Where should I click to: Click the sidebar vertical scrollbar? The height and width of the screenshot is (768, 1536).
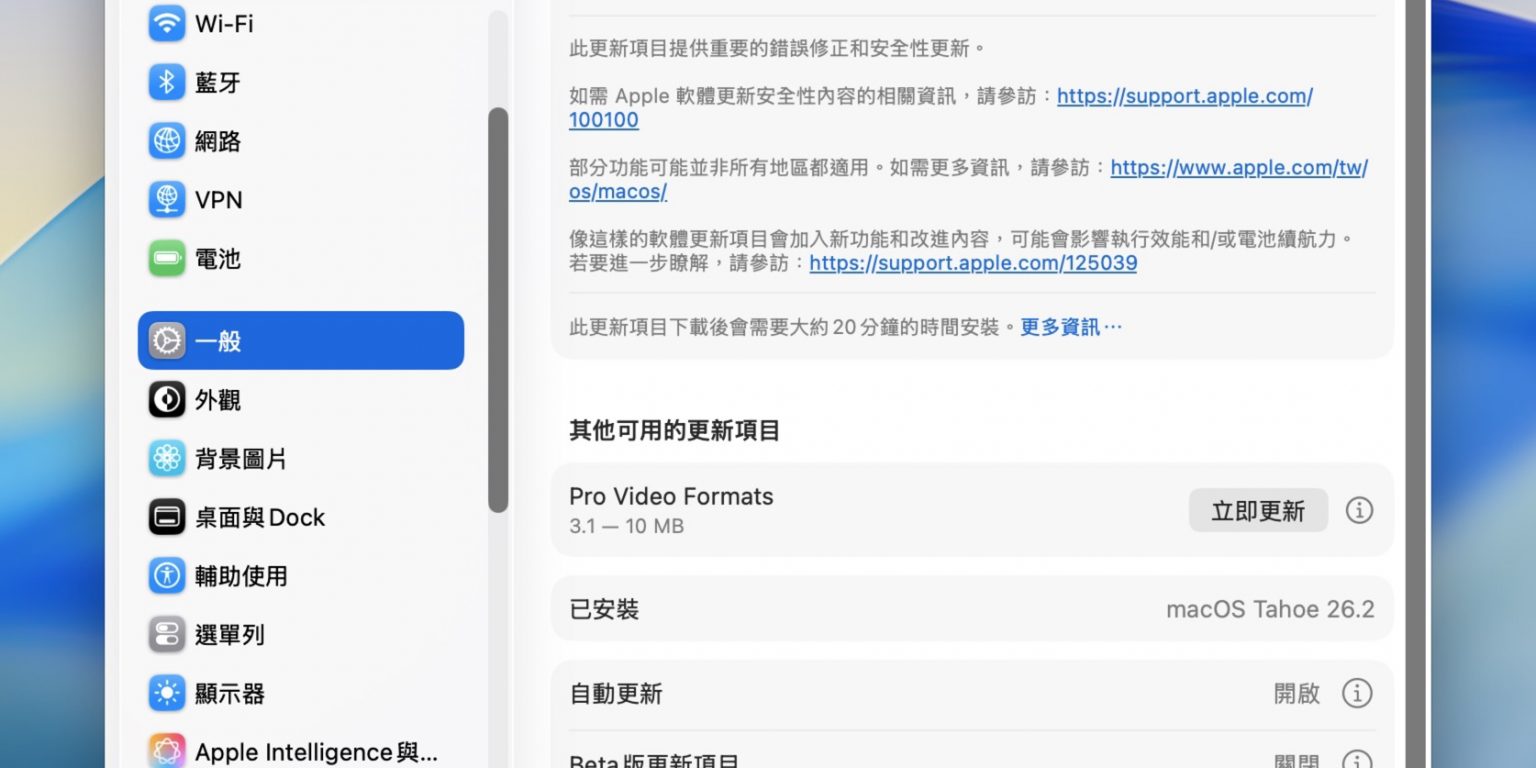[497, 310]
